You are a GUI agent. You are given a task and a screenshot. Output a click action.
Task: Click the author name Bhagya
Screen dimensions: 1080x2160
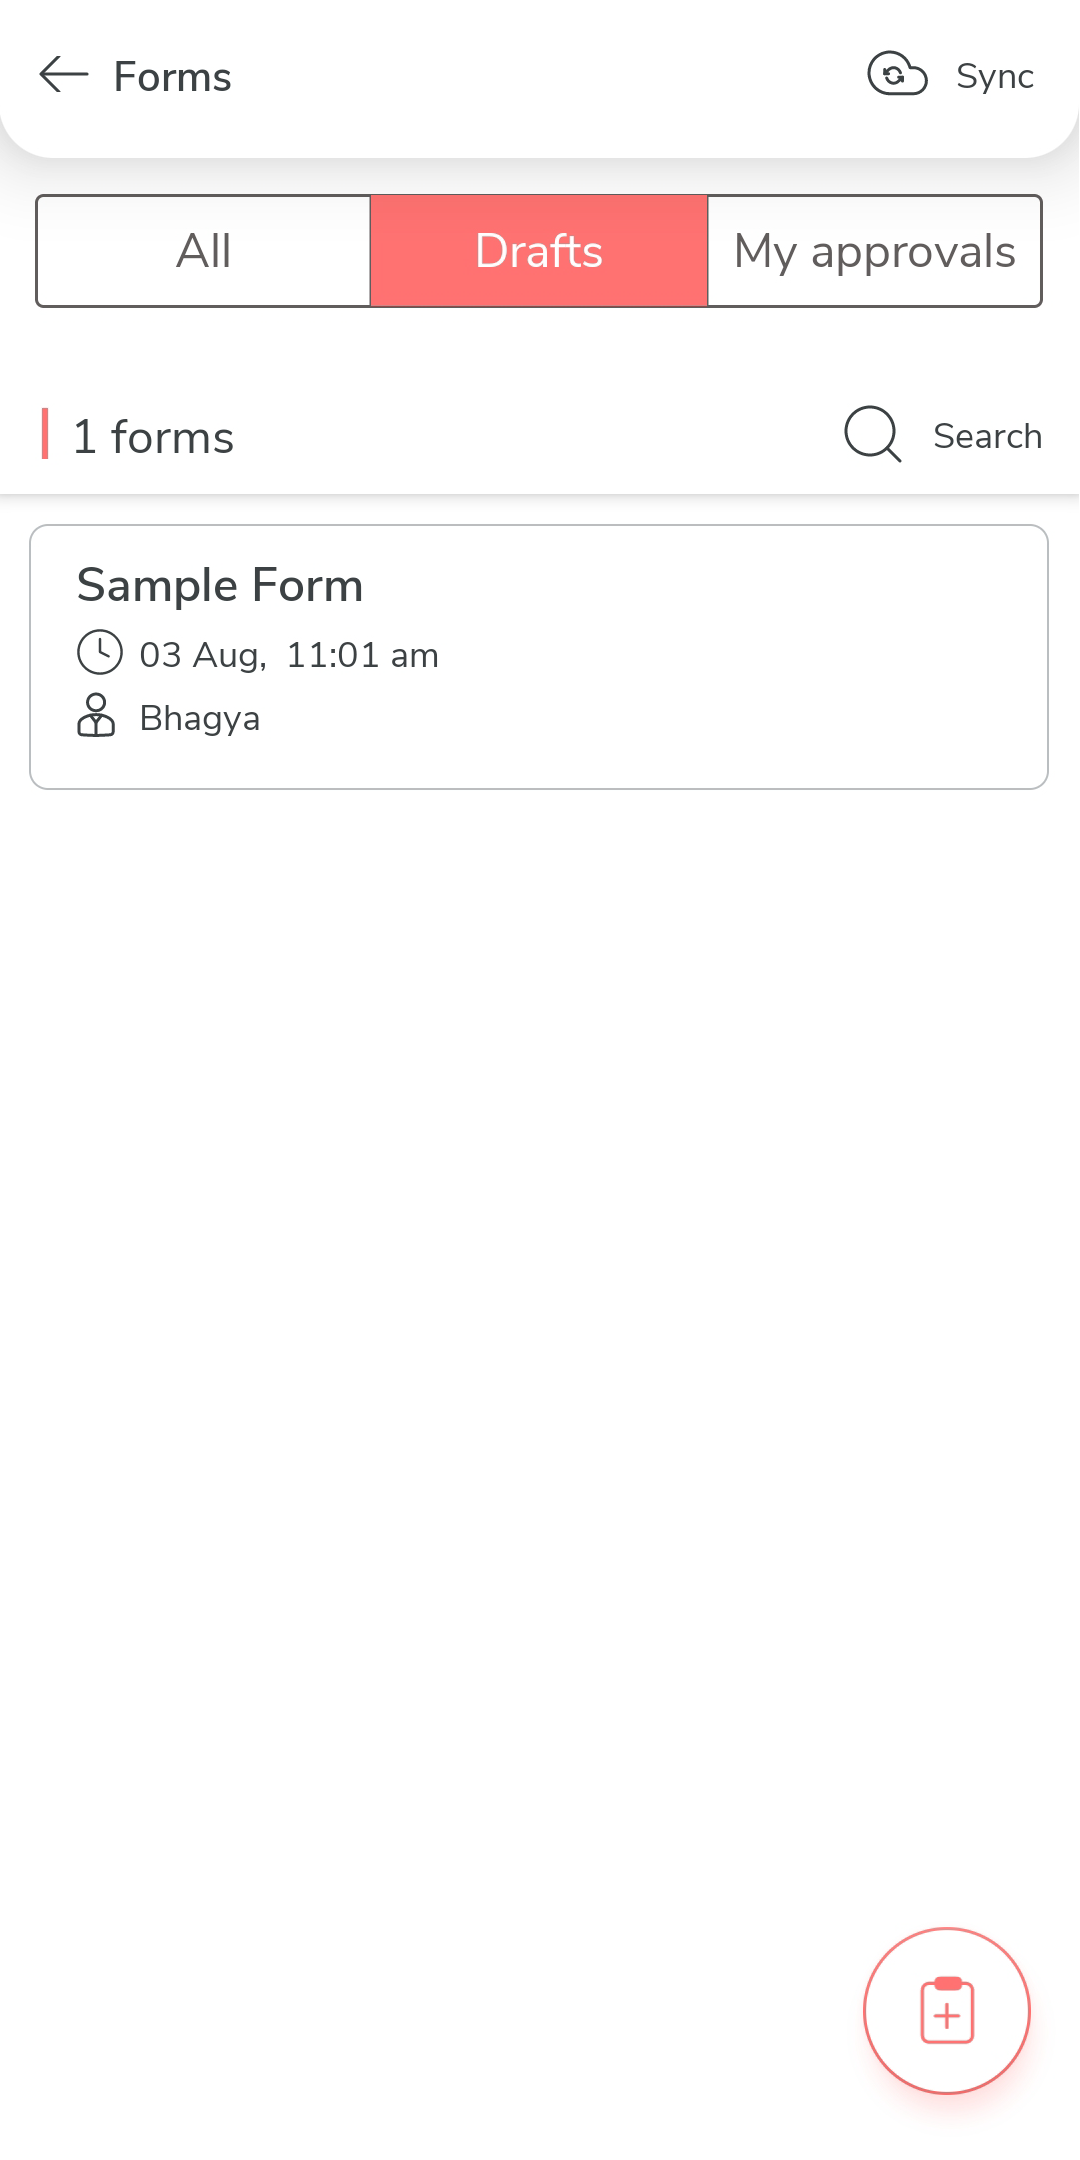pyautogui.click(x=200, y=718)
